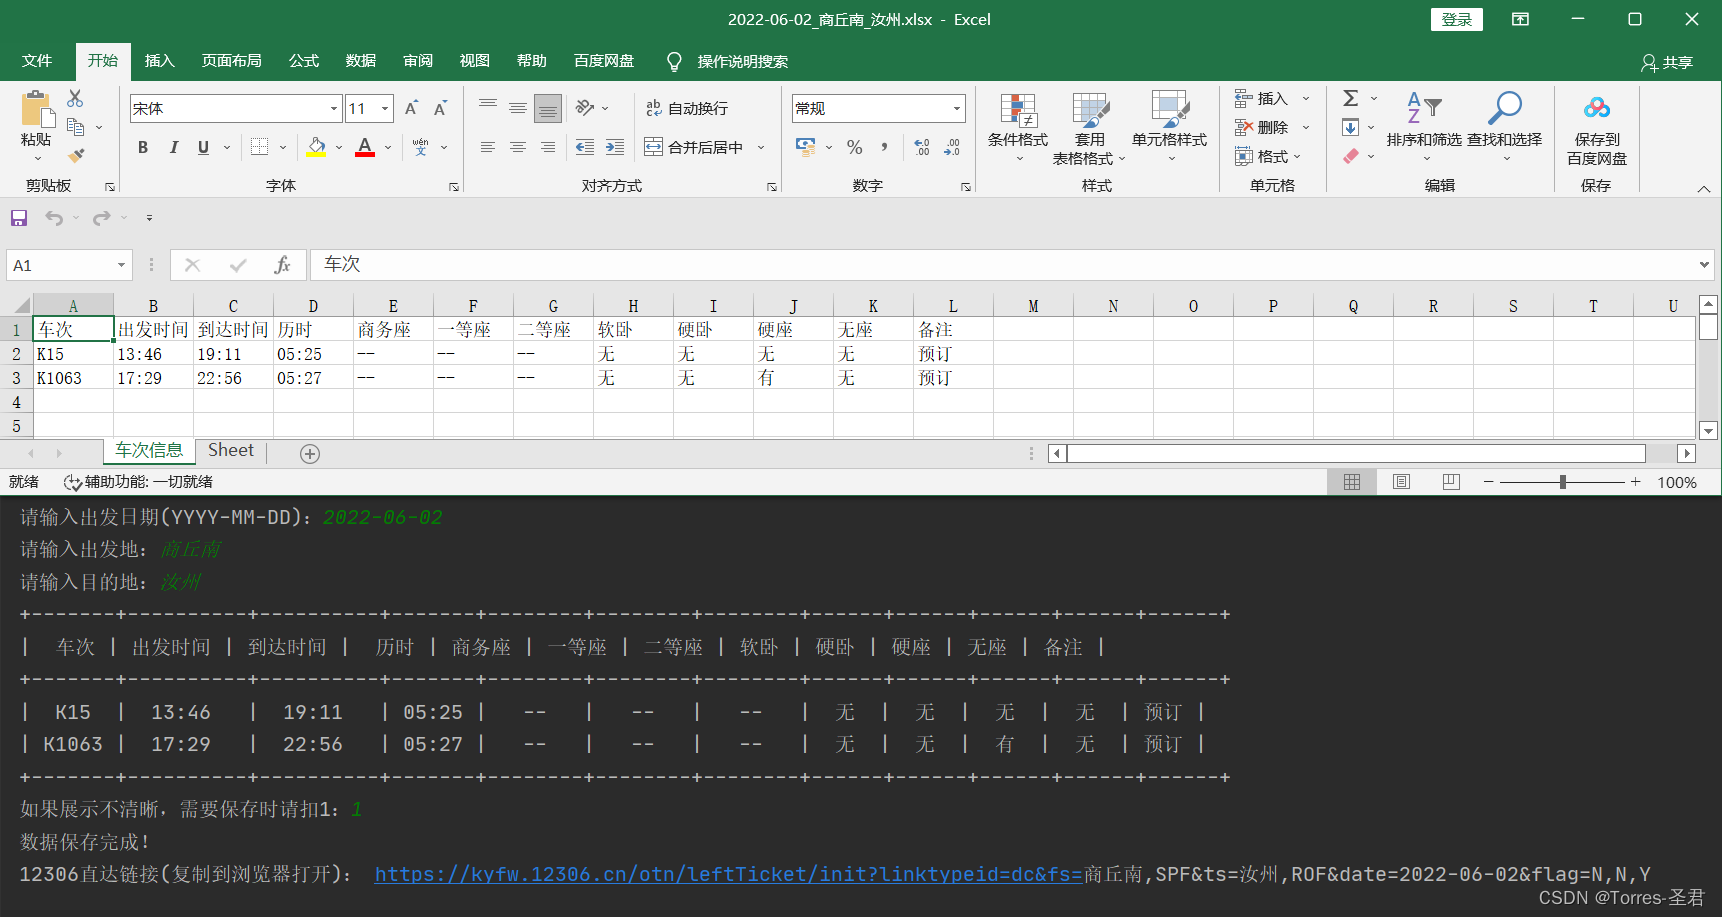Screen dimensions: 1722x917
Task: Click the Fill down icon
Action: coord(1350,127)
